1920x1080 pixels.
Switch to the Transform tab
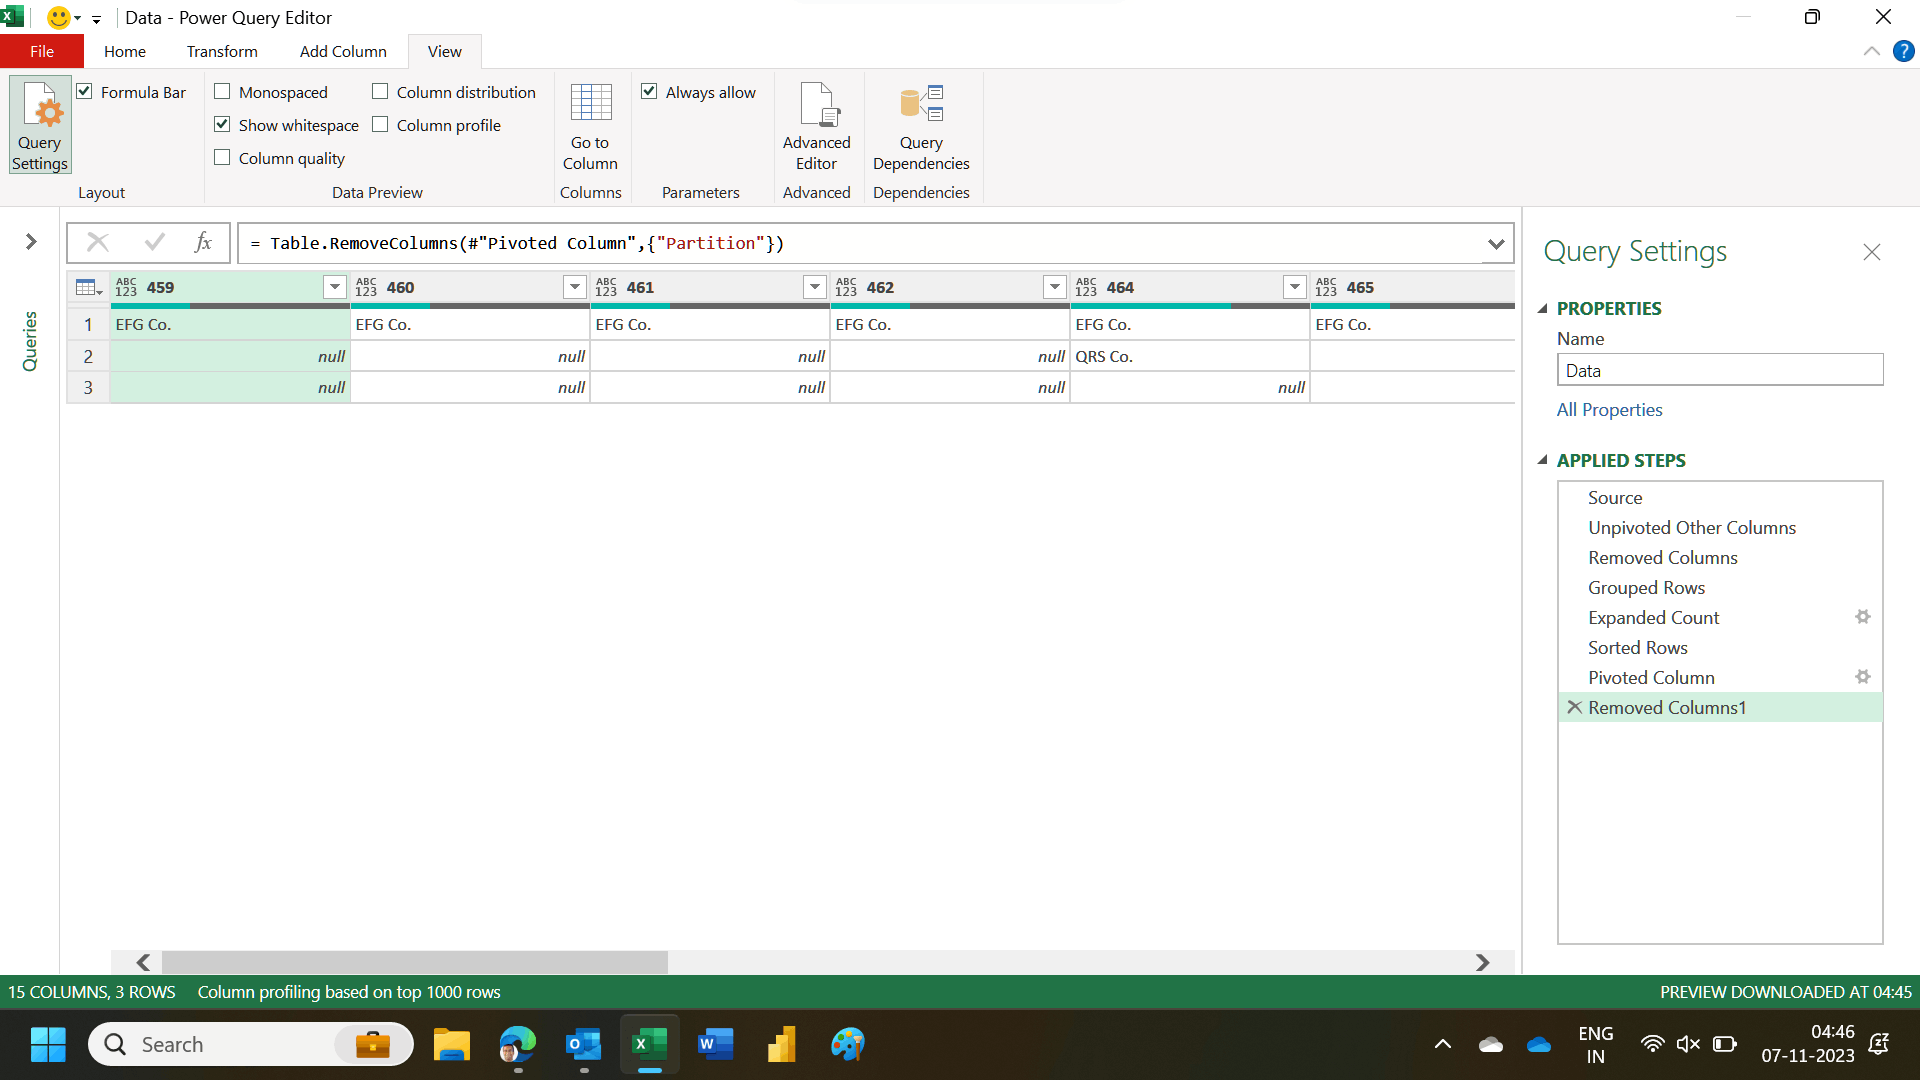coord(221,51)
